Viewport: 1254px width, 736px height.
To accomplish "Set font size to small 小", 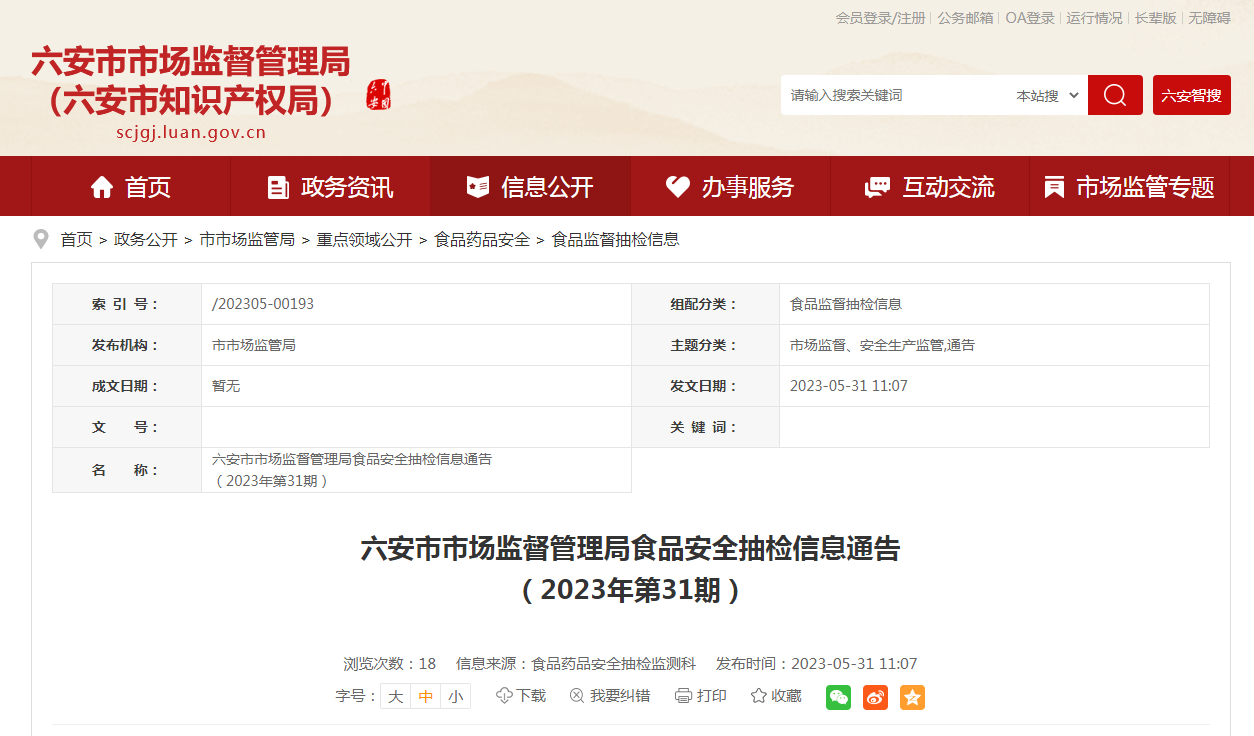I will tap(456, 697).
